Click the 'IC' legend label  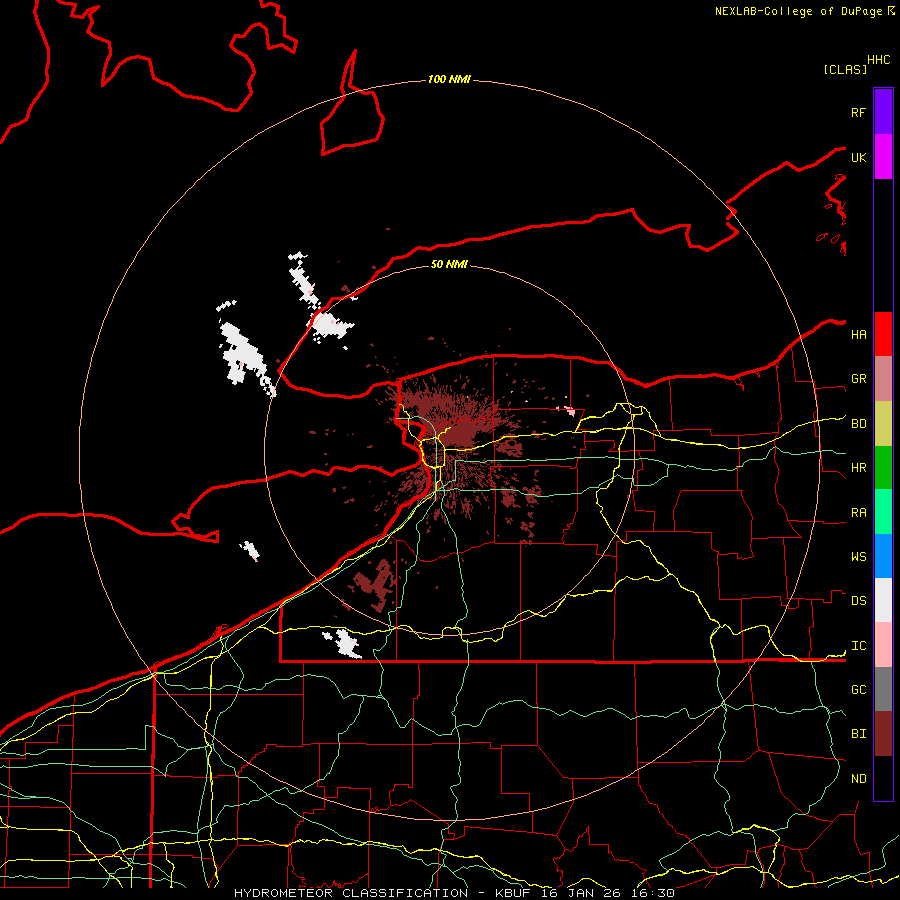click(858, 646)
